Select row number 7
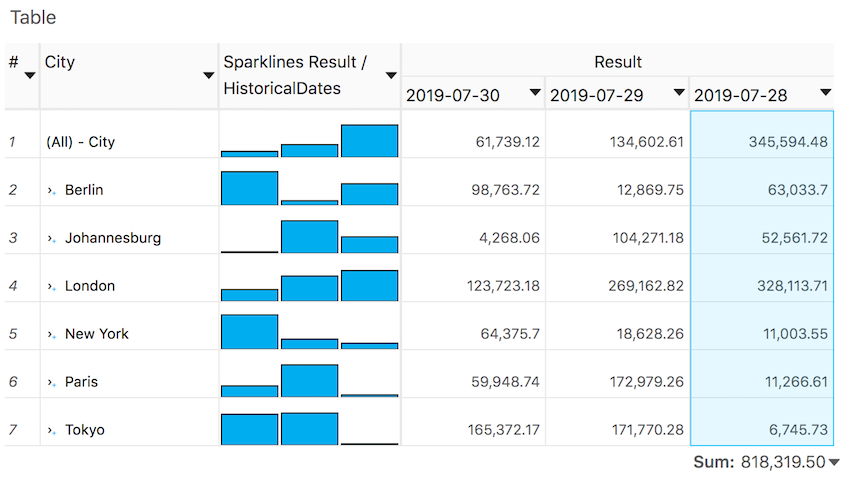The image size is (851, 481). [13, 430]
